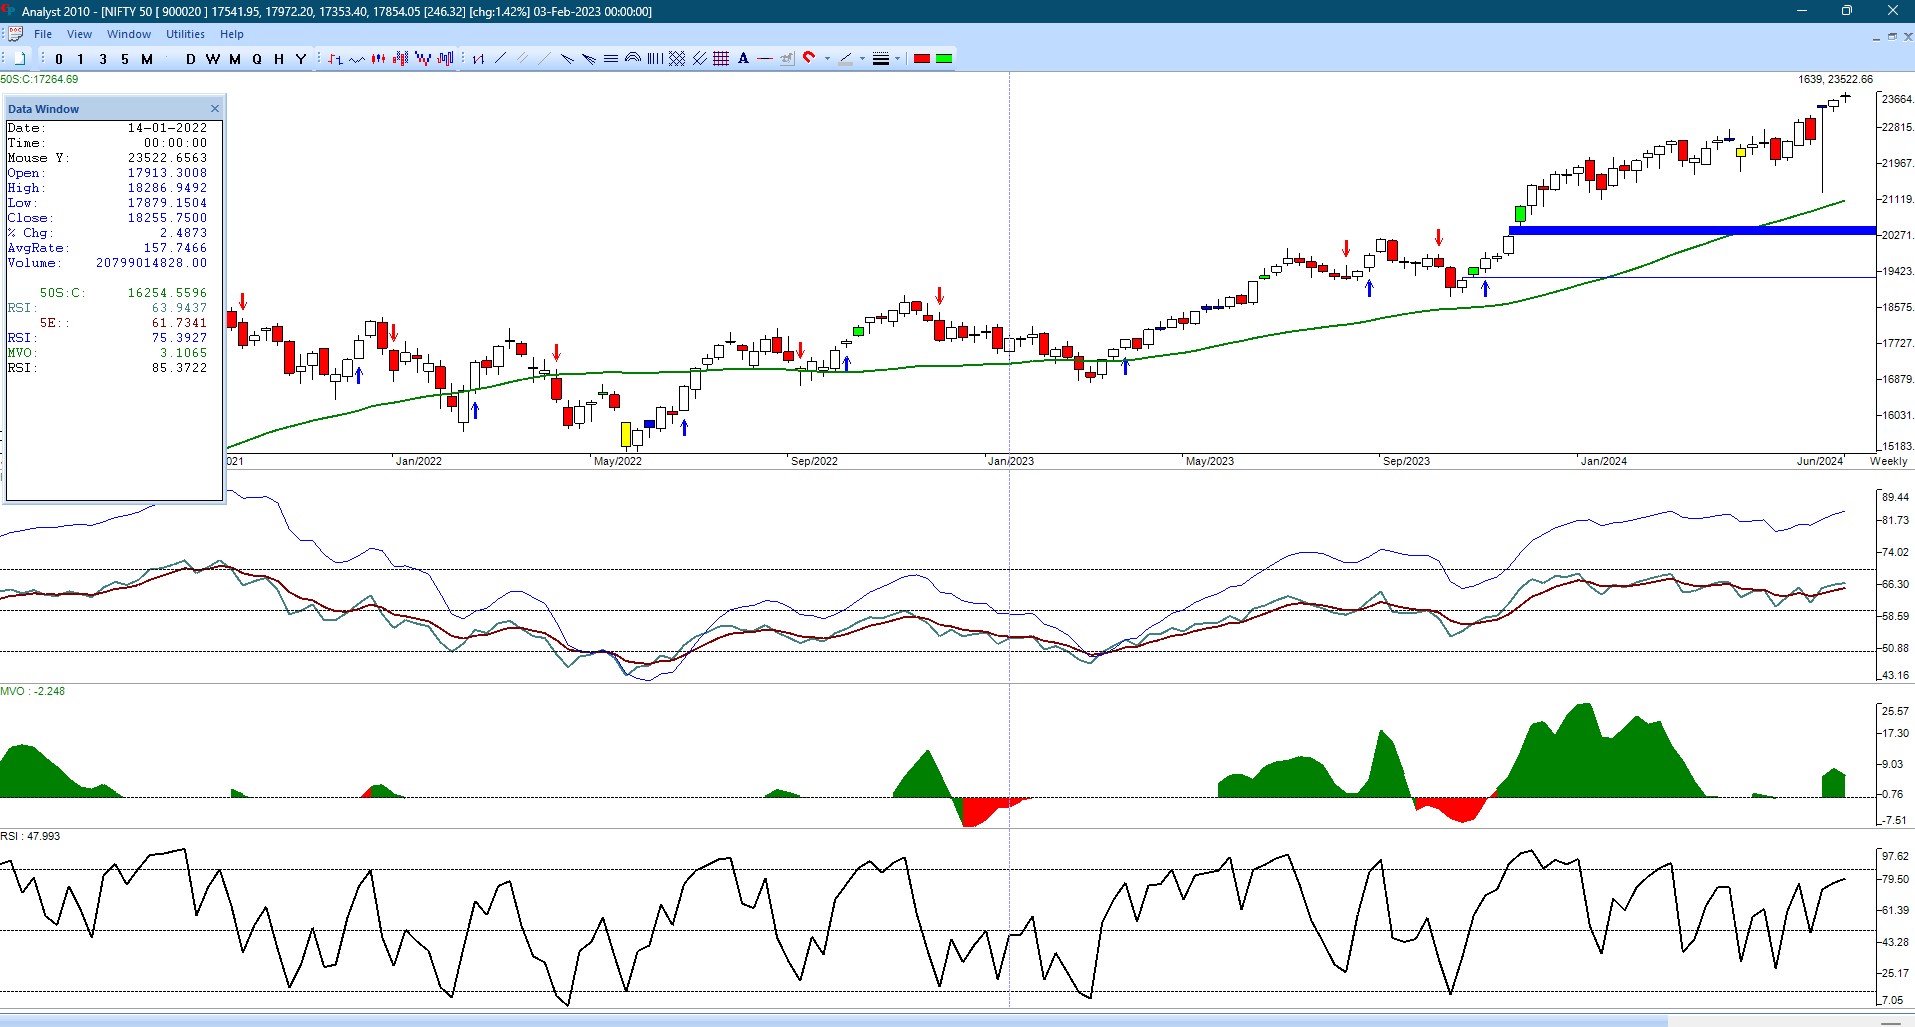Click the horizontal red line tool

(x=765, y=59)
